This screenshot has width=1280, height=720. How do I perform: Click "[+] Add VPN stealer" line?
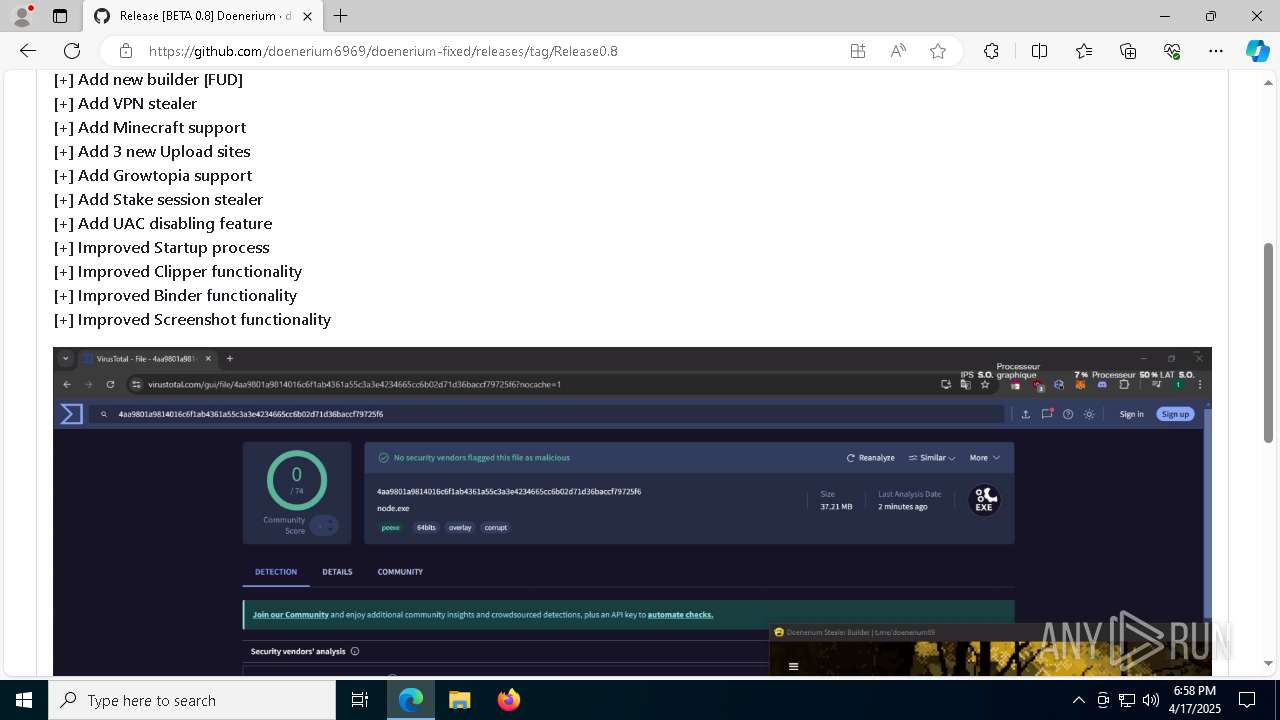[125, 104]
